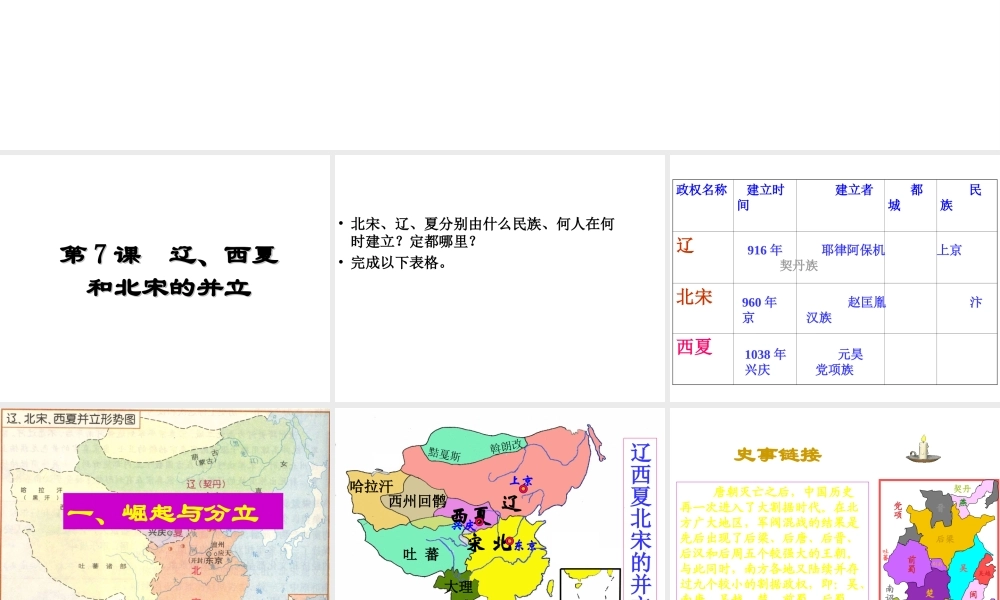The image size is (1000, 600).
Task: Click the 兴庆 text in the table
Action: [x=758, y=370]
